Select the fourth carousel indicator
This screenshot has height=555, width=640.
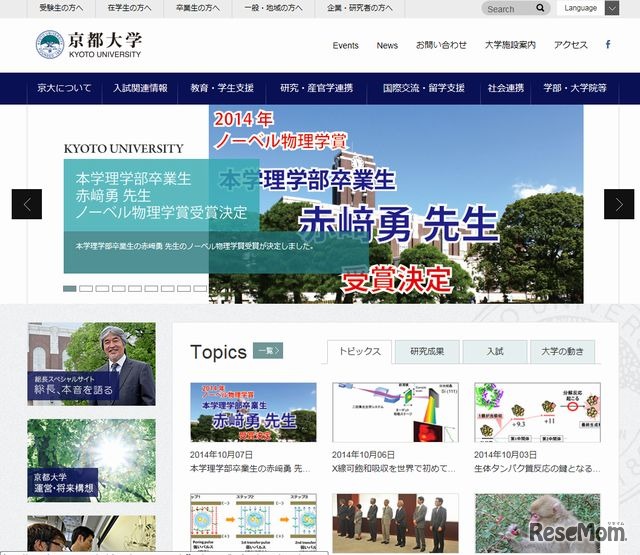tap(118, 289)
